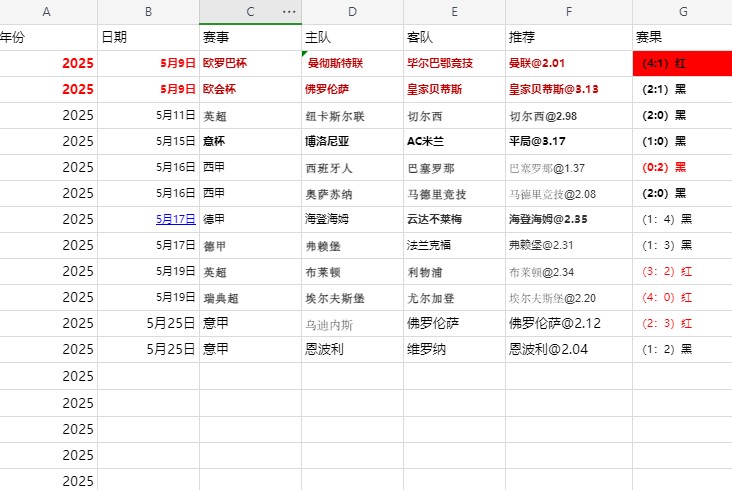The image size is (732, 490).
Task: Select the red-filled (4:1) 红 result cell
Action: pos(682,63)
